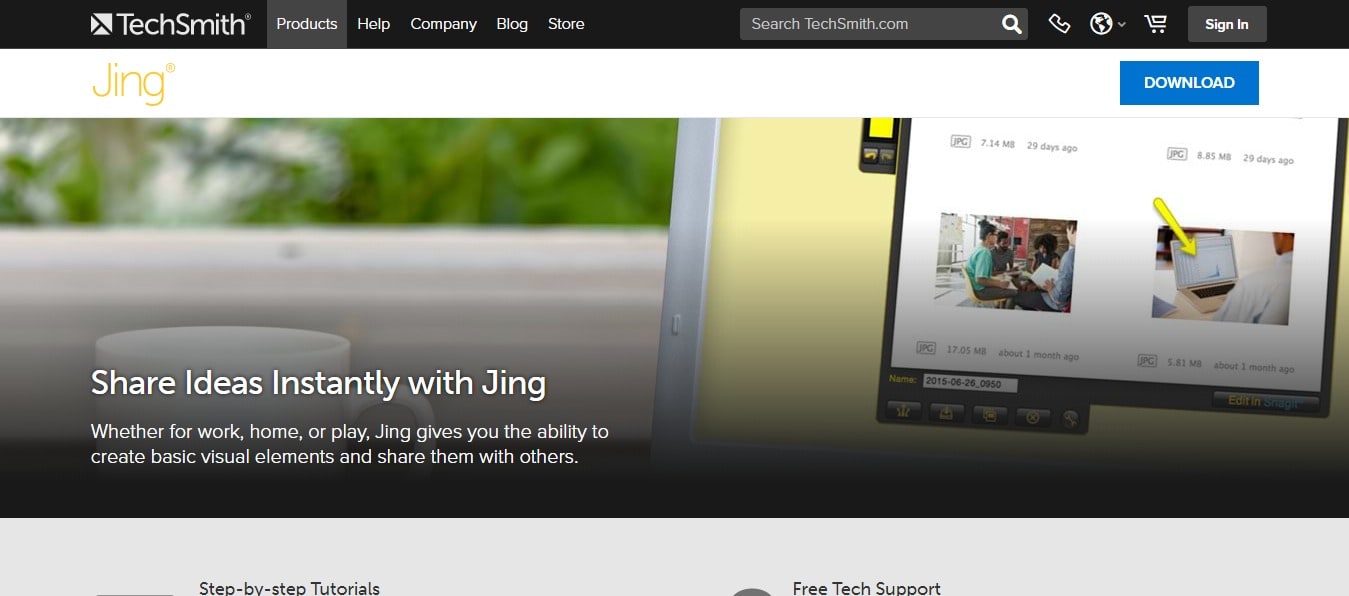1349x596 pixels.
Task: Click the blue DOWNLOAD button
Action: [x=1189, y=83]
